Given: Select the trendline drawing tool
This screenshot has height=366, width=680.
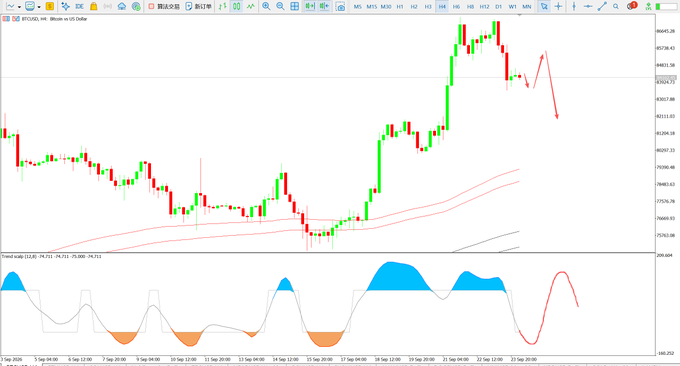Looking at the screenshot, I should point(602,7).
